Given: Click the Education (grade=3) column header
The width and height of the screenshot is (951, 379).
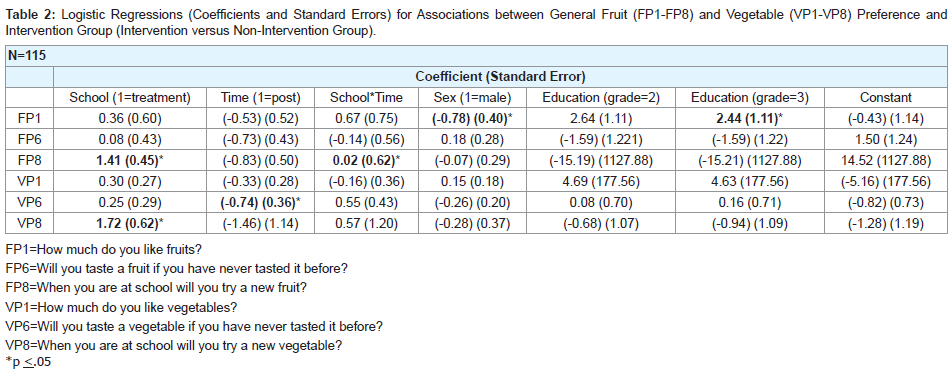Looking at the screenshot, I should coord(750,97).
